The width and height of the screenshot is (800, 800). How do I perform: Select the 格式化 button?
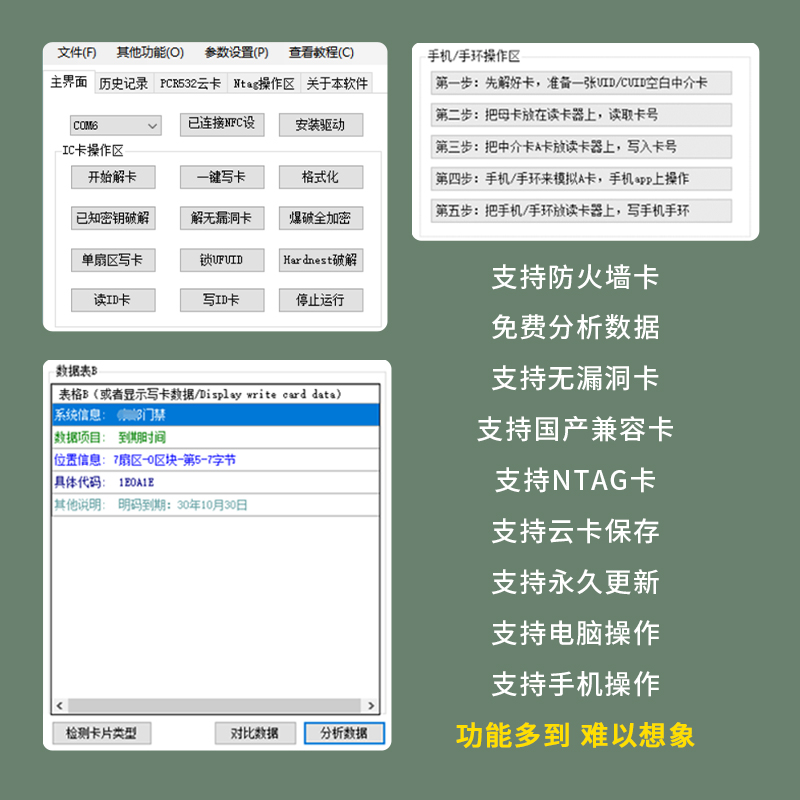(321, 177)
